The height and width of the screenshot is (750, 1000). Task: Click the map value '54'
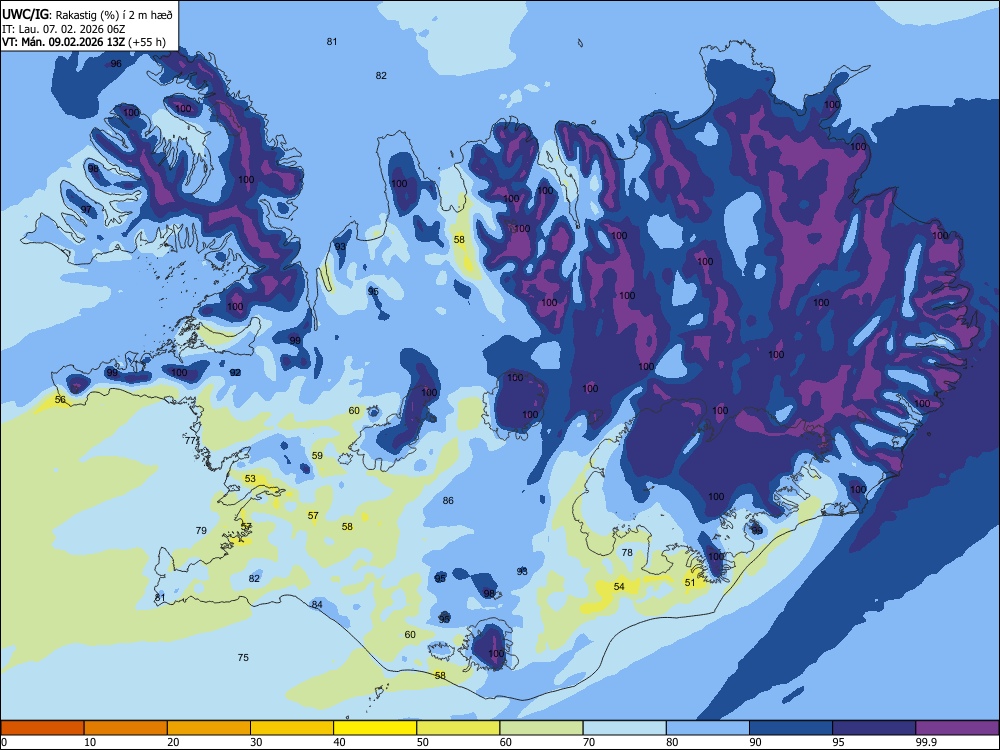click(x=619, y=586)
